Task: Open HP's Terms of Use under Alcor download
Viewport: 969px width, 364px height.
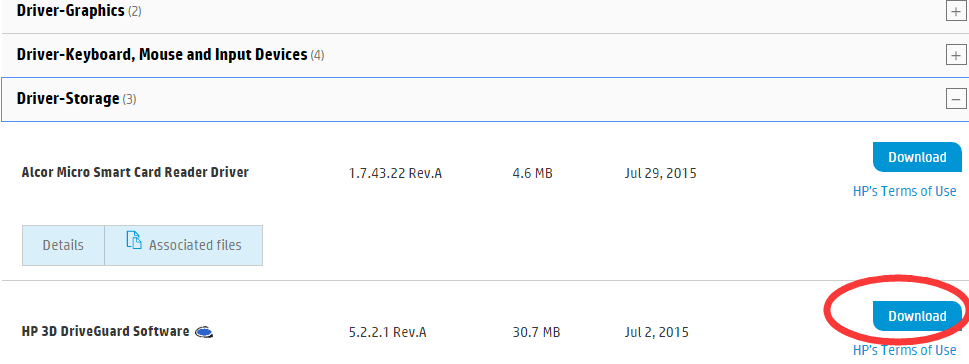Action: pyautogui.click(x=904, y=192)
